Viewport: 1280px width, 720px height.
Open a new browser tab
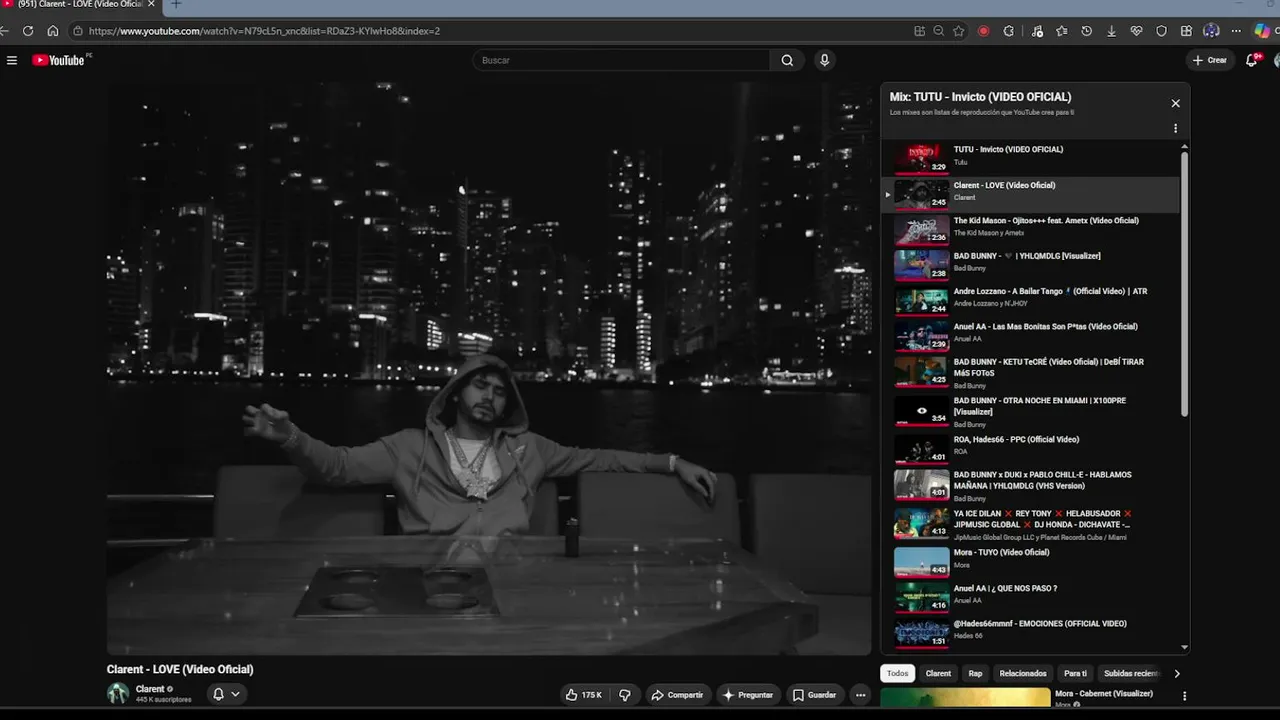[x=176, y=4]
